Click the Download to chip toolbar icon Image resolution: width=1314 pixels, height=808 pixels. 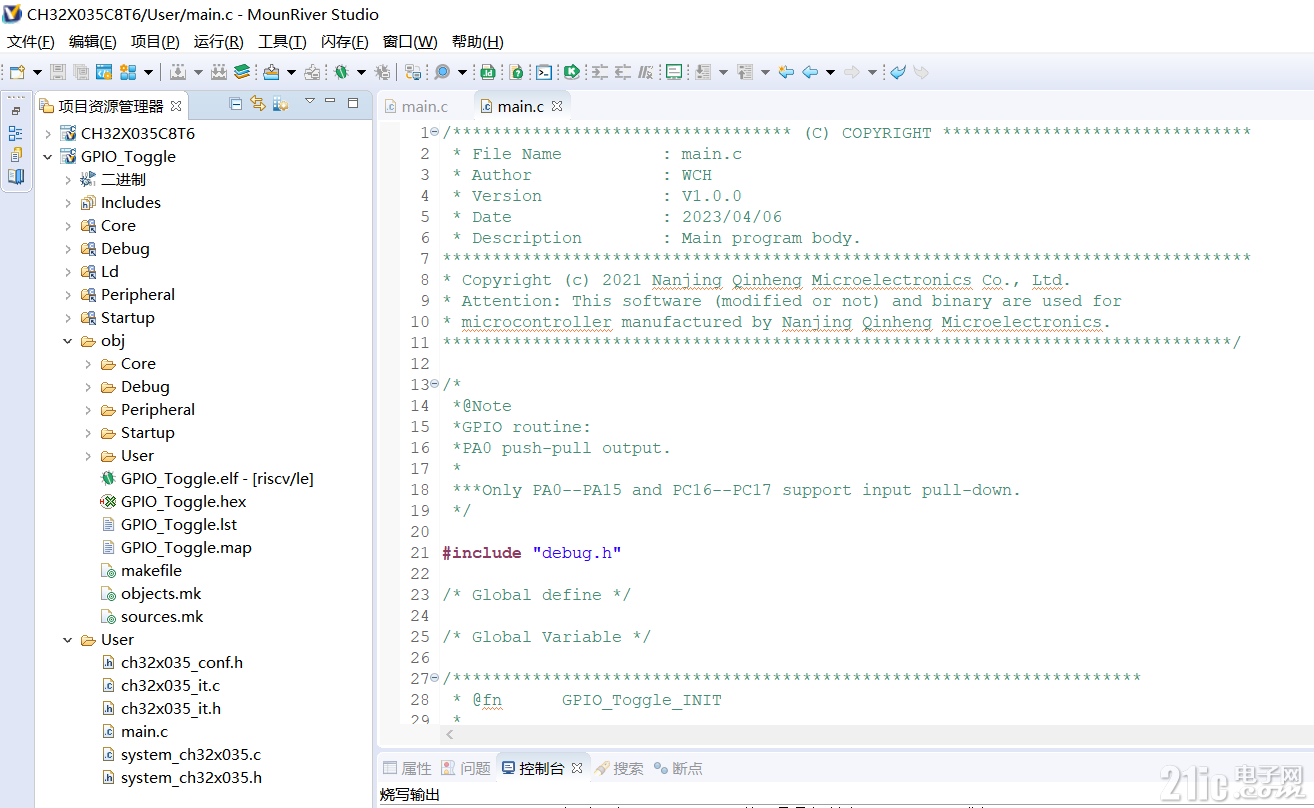pos(271,72)
